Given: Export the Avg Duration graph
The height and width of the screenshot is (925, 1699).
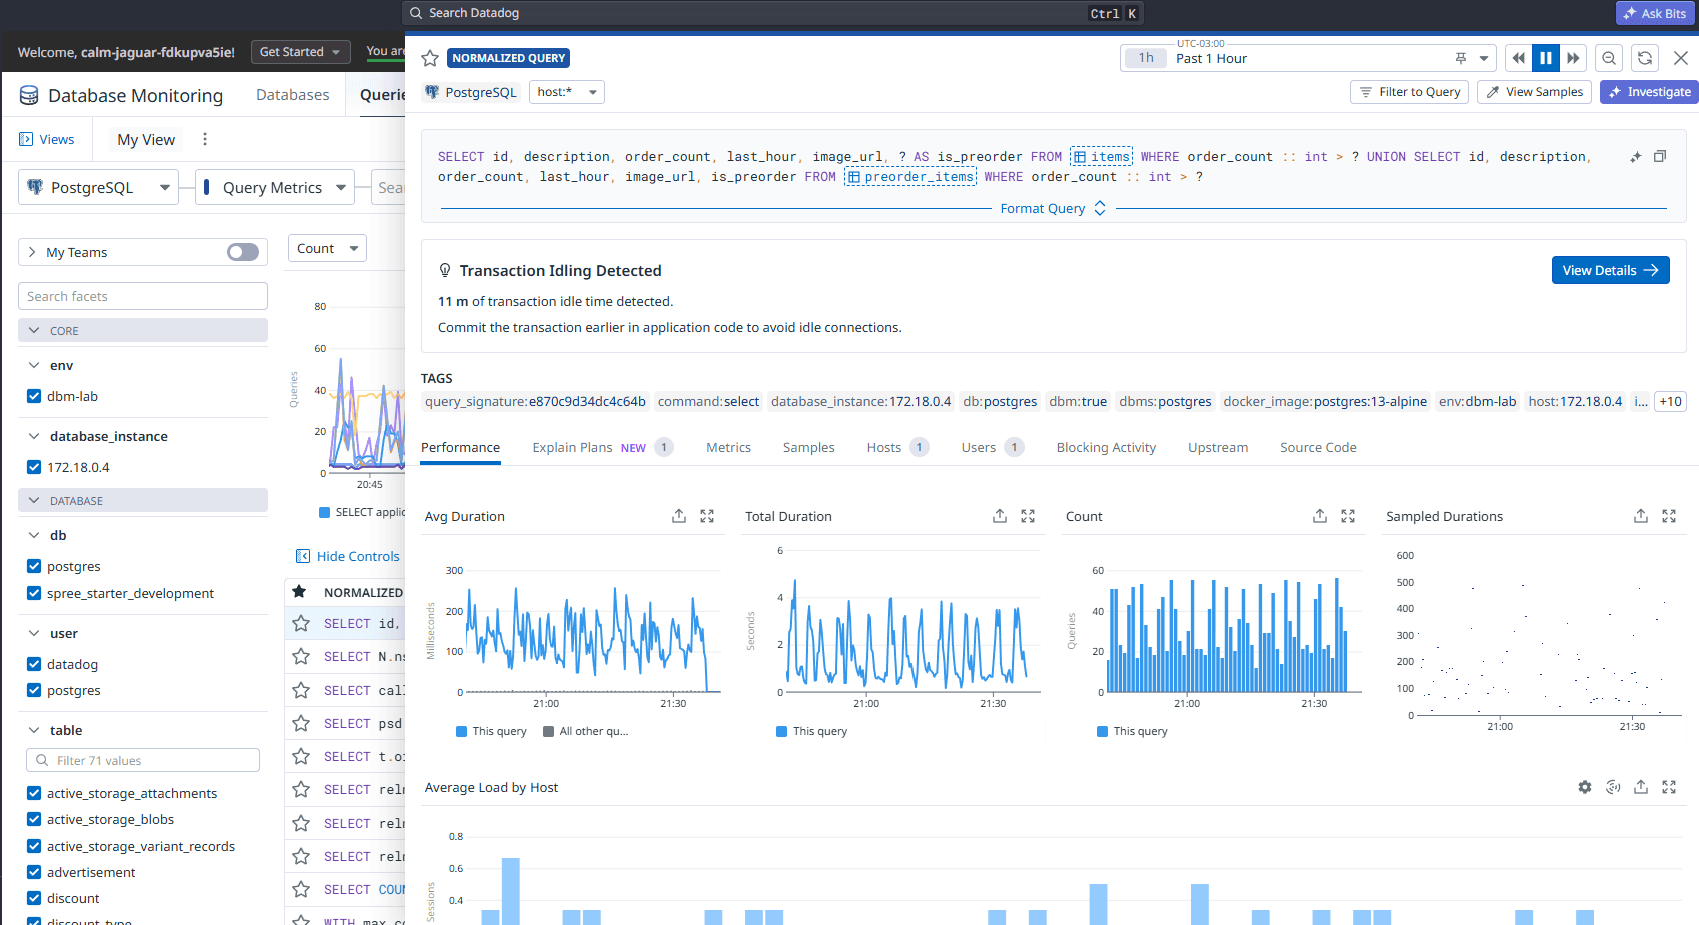Looking at the screenshot, I should click(x=679, y=516).
